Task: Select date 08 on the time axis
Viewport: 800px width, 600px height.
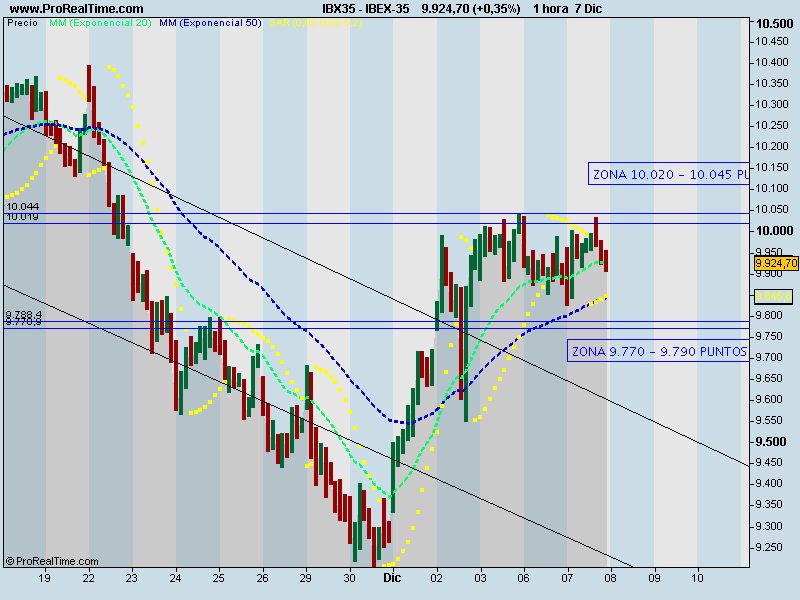Action: [x=610, y=578]
